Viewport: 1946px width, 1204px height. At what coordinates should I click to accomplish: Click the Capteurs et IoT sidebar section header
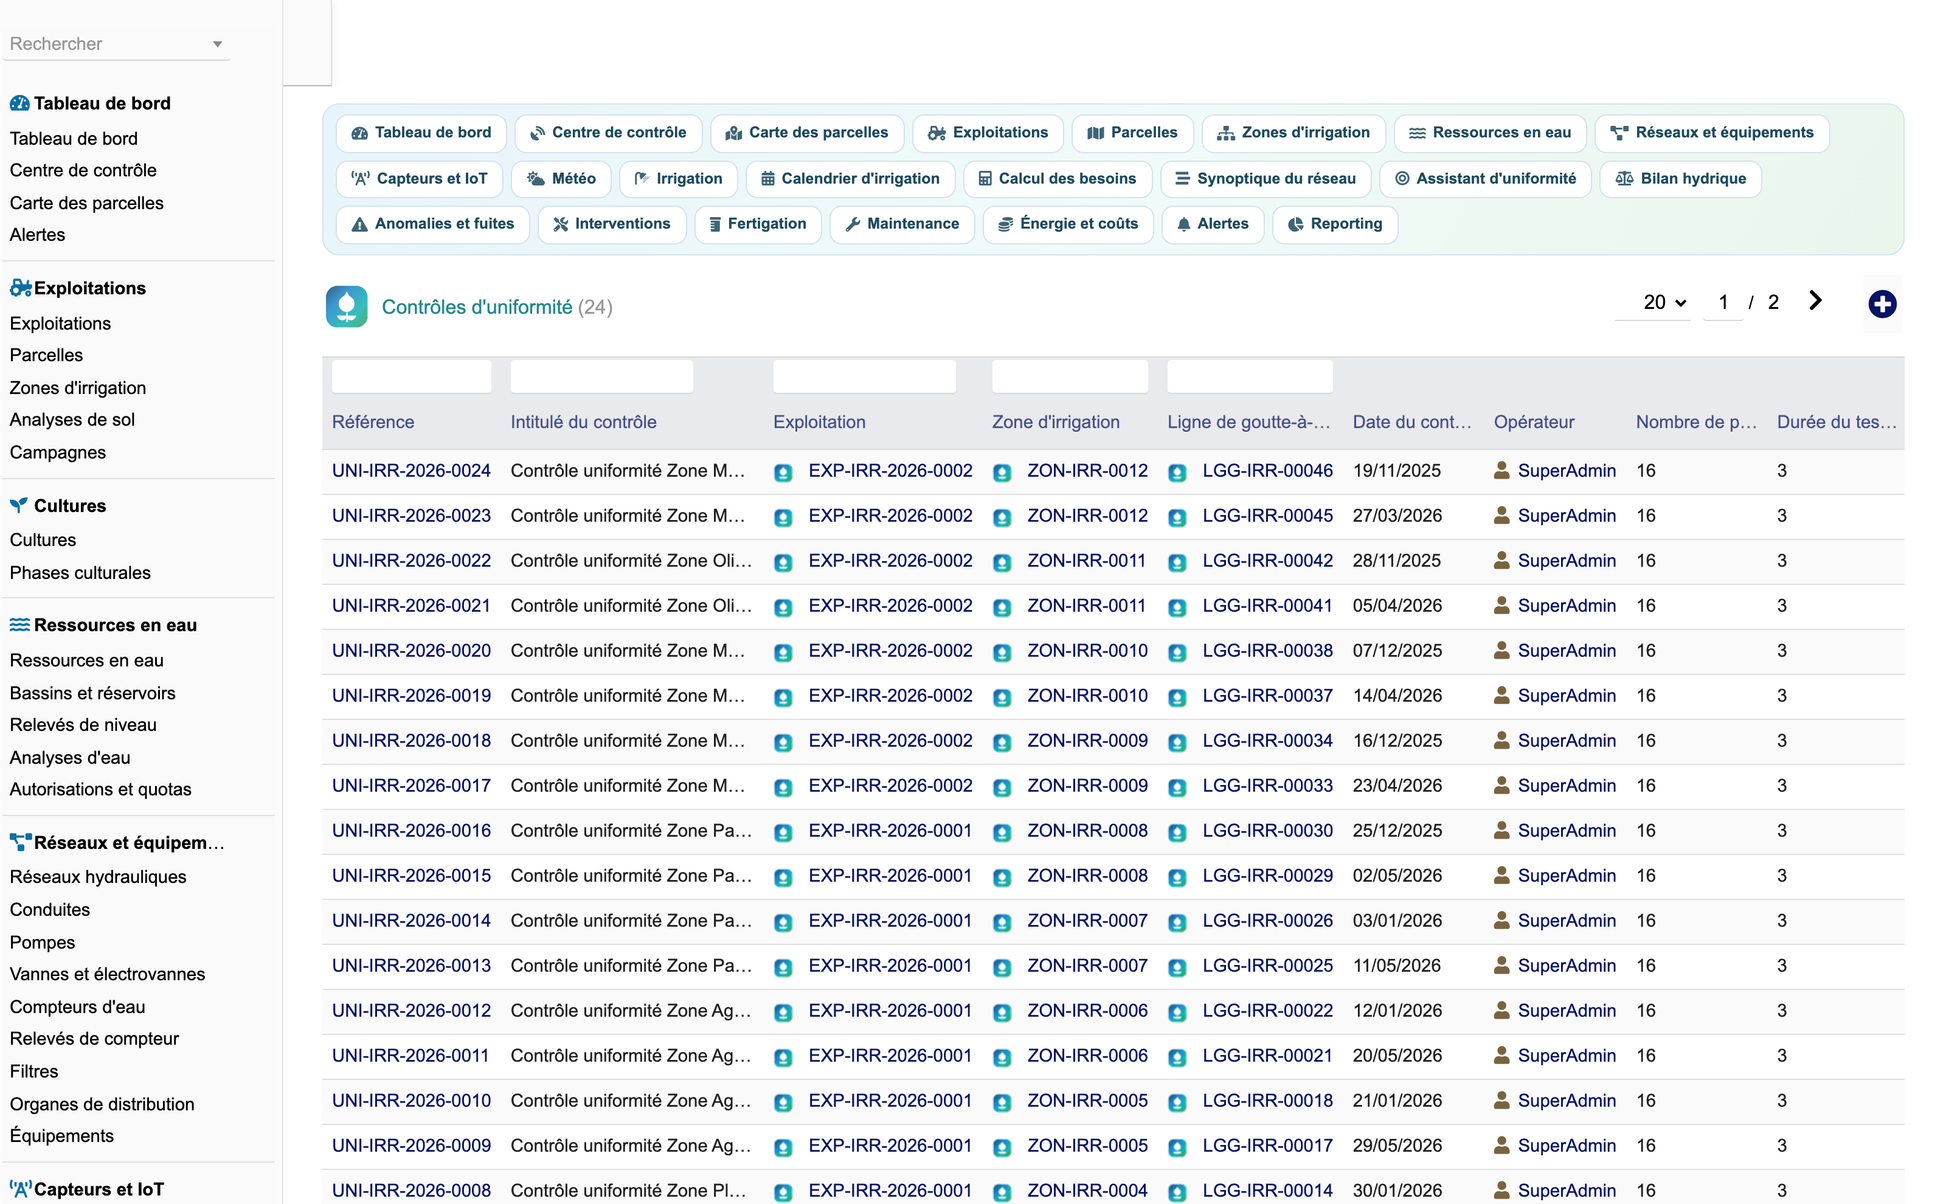[87, 1189]
